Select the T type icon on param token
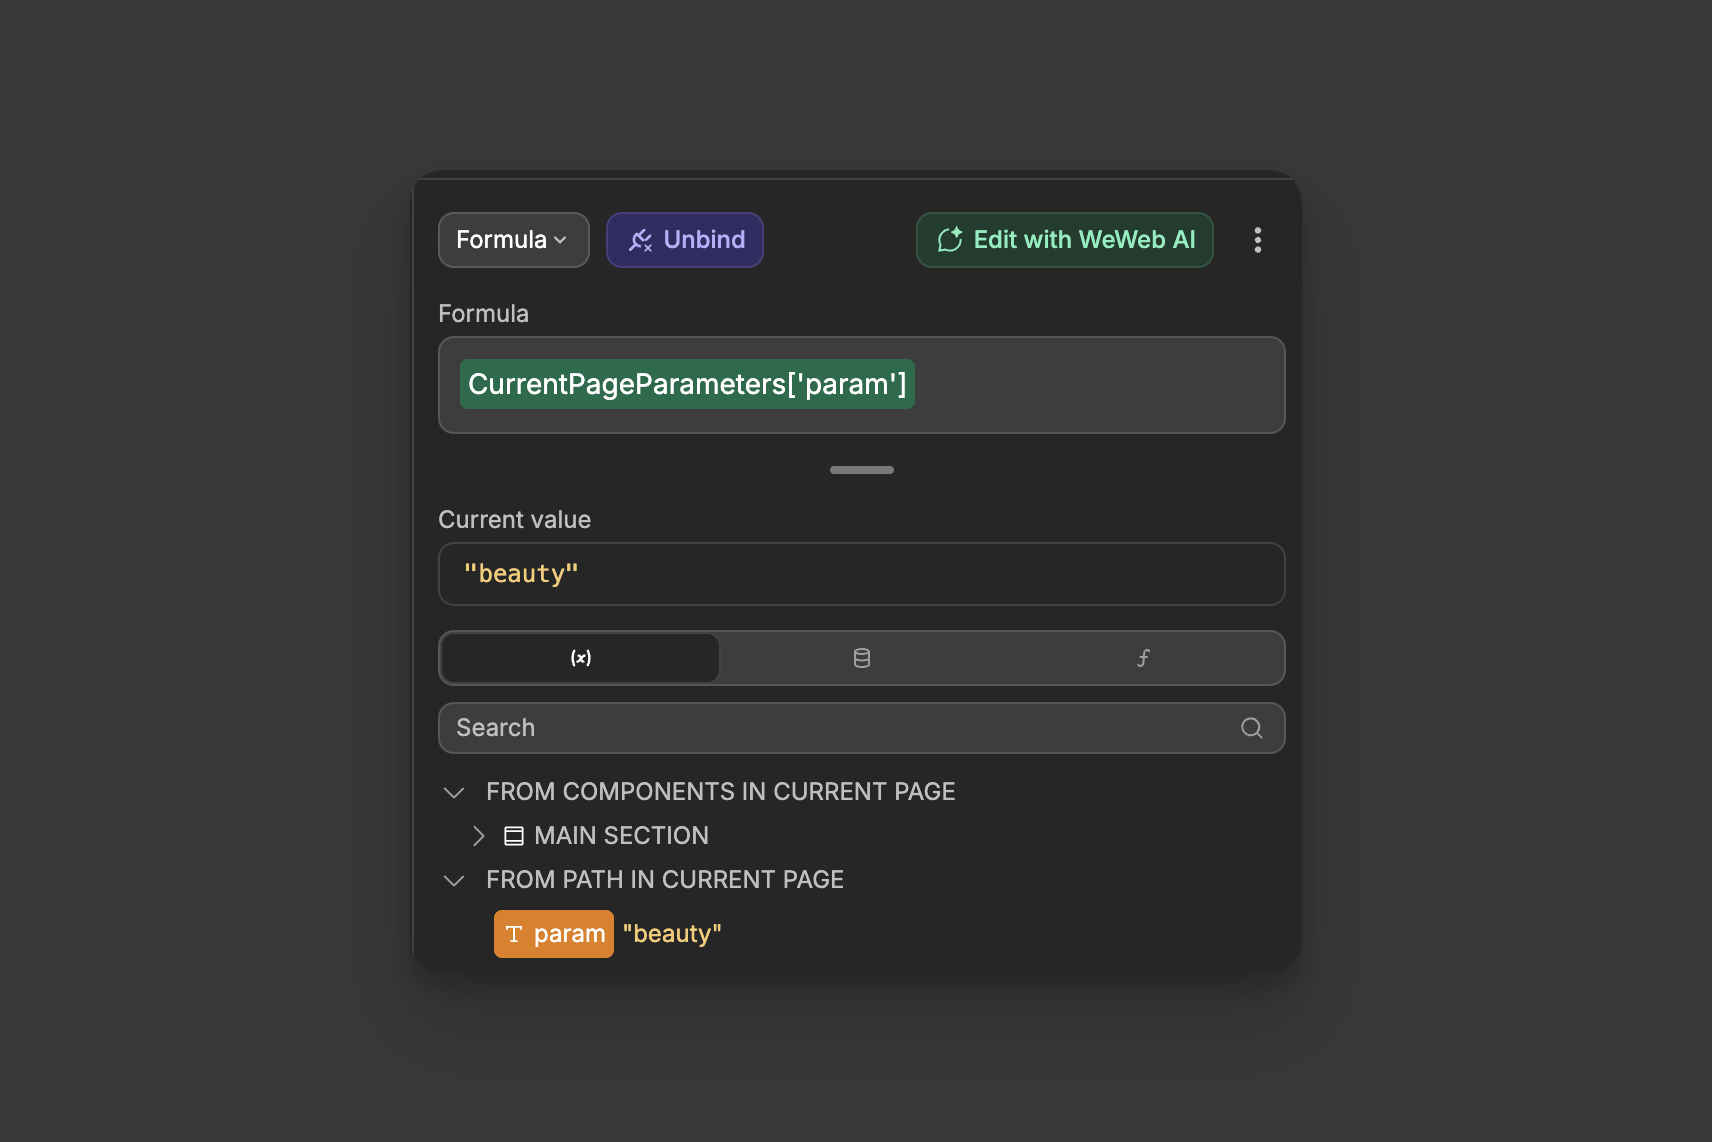This screenshot has width=1712, height=1142. pos(515,933)
